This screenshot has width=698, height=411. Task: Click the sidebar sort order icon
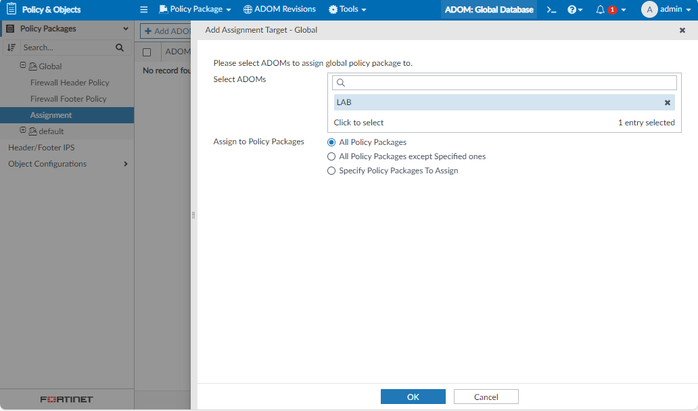tap(11, 47)
